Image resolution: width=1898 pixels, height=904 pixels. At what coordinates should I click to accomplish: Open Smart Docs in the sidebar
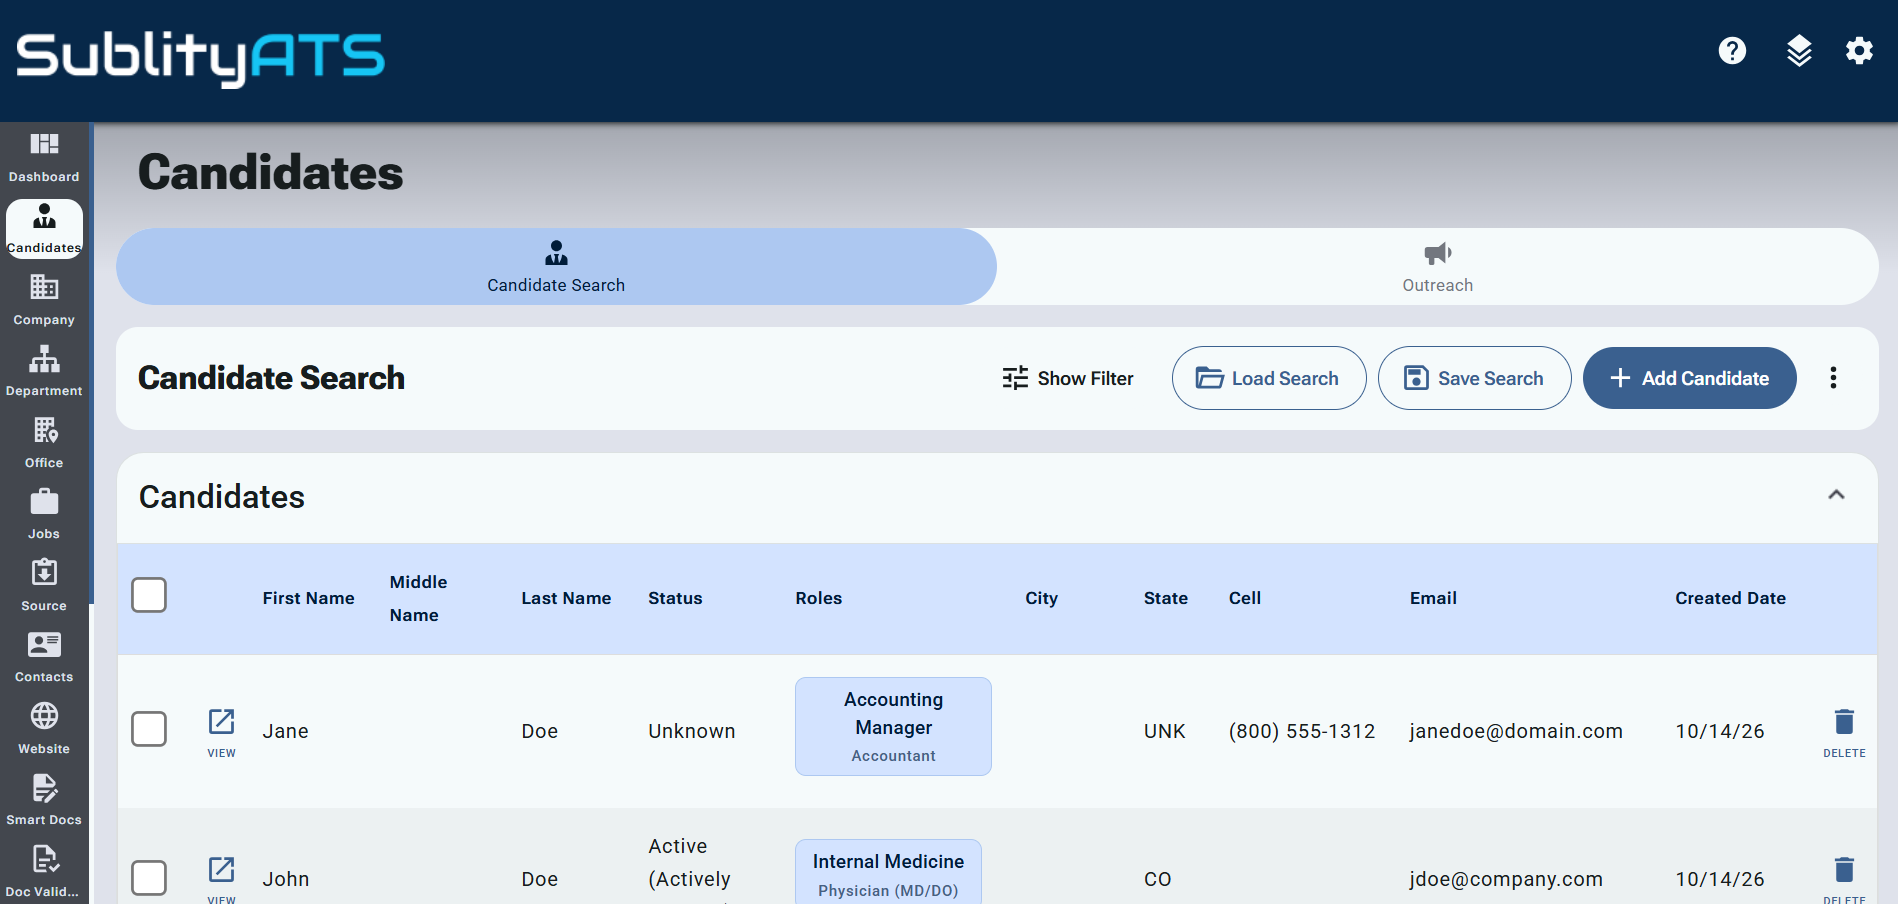(44, 801)
